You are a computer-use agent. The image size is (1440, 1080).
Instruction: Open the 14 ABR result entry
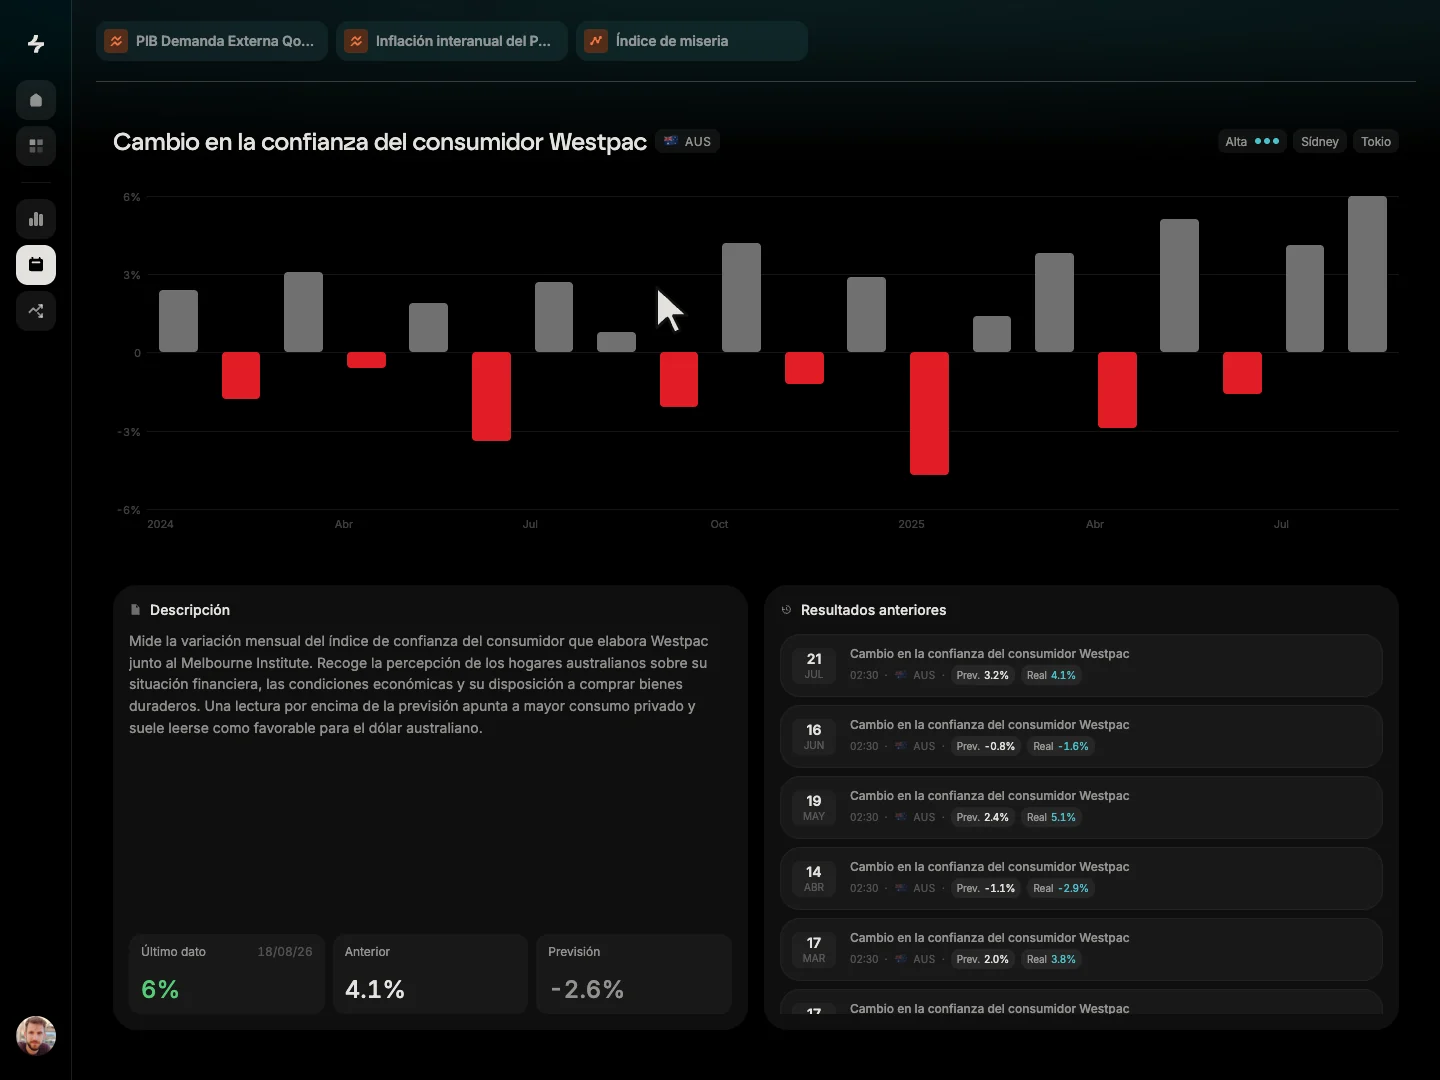click(x=1081, y=878)
